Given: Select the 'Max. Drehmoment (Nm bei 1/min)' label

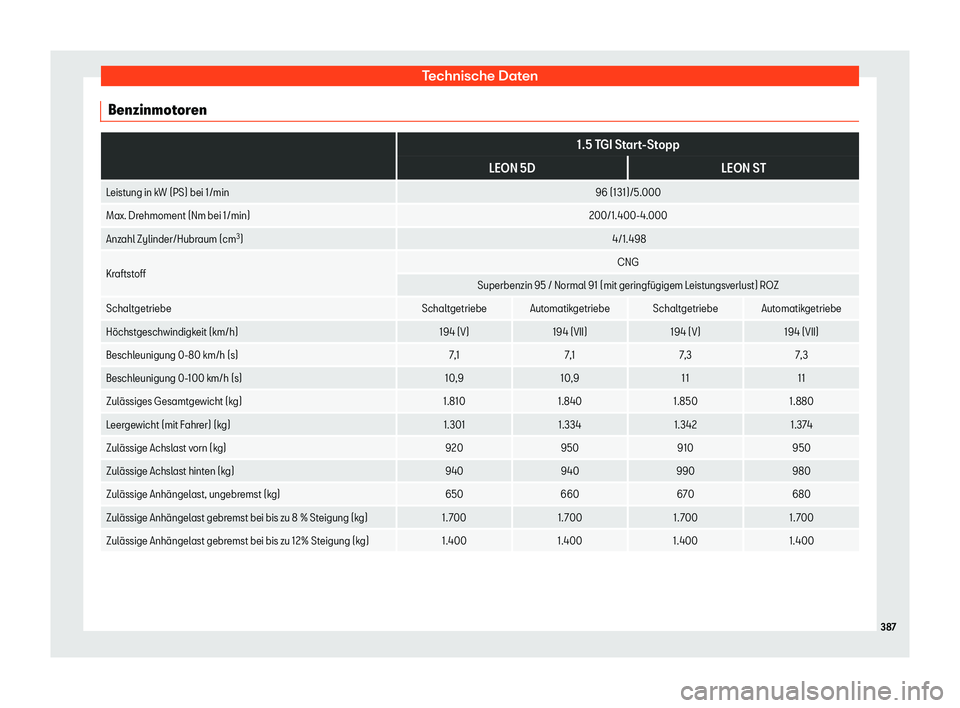Looking at the screenshot, I should (x=178, y=216).
